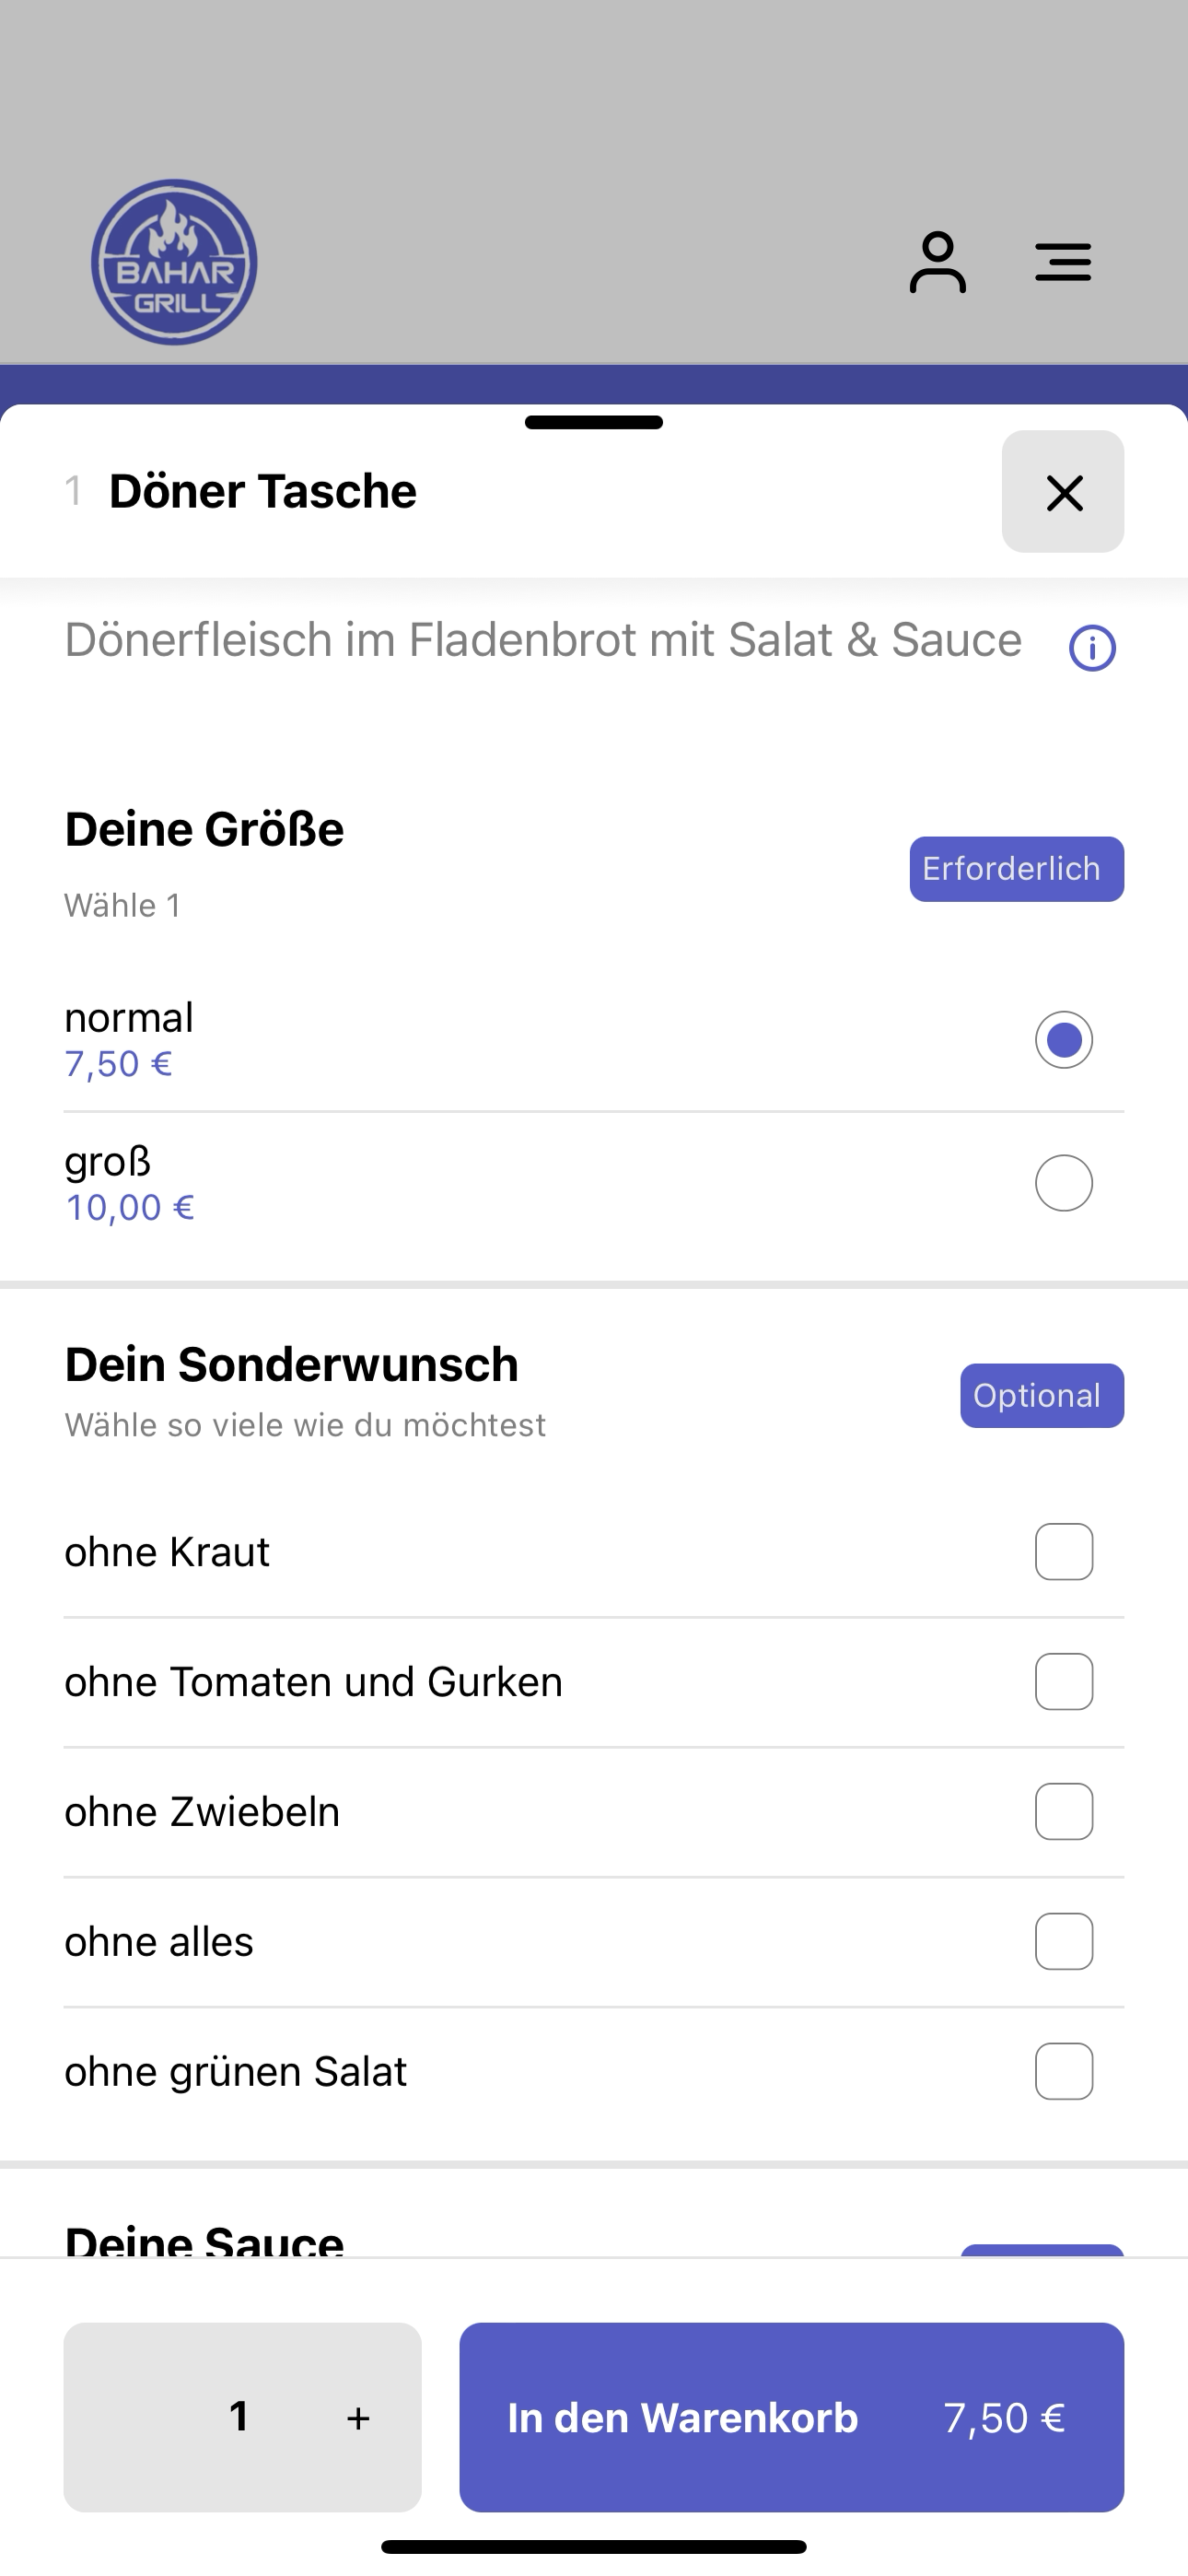Tap the Bahar Grill logo

(174, 262)
